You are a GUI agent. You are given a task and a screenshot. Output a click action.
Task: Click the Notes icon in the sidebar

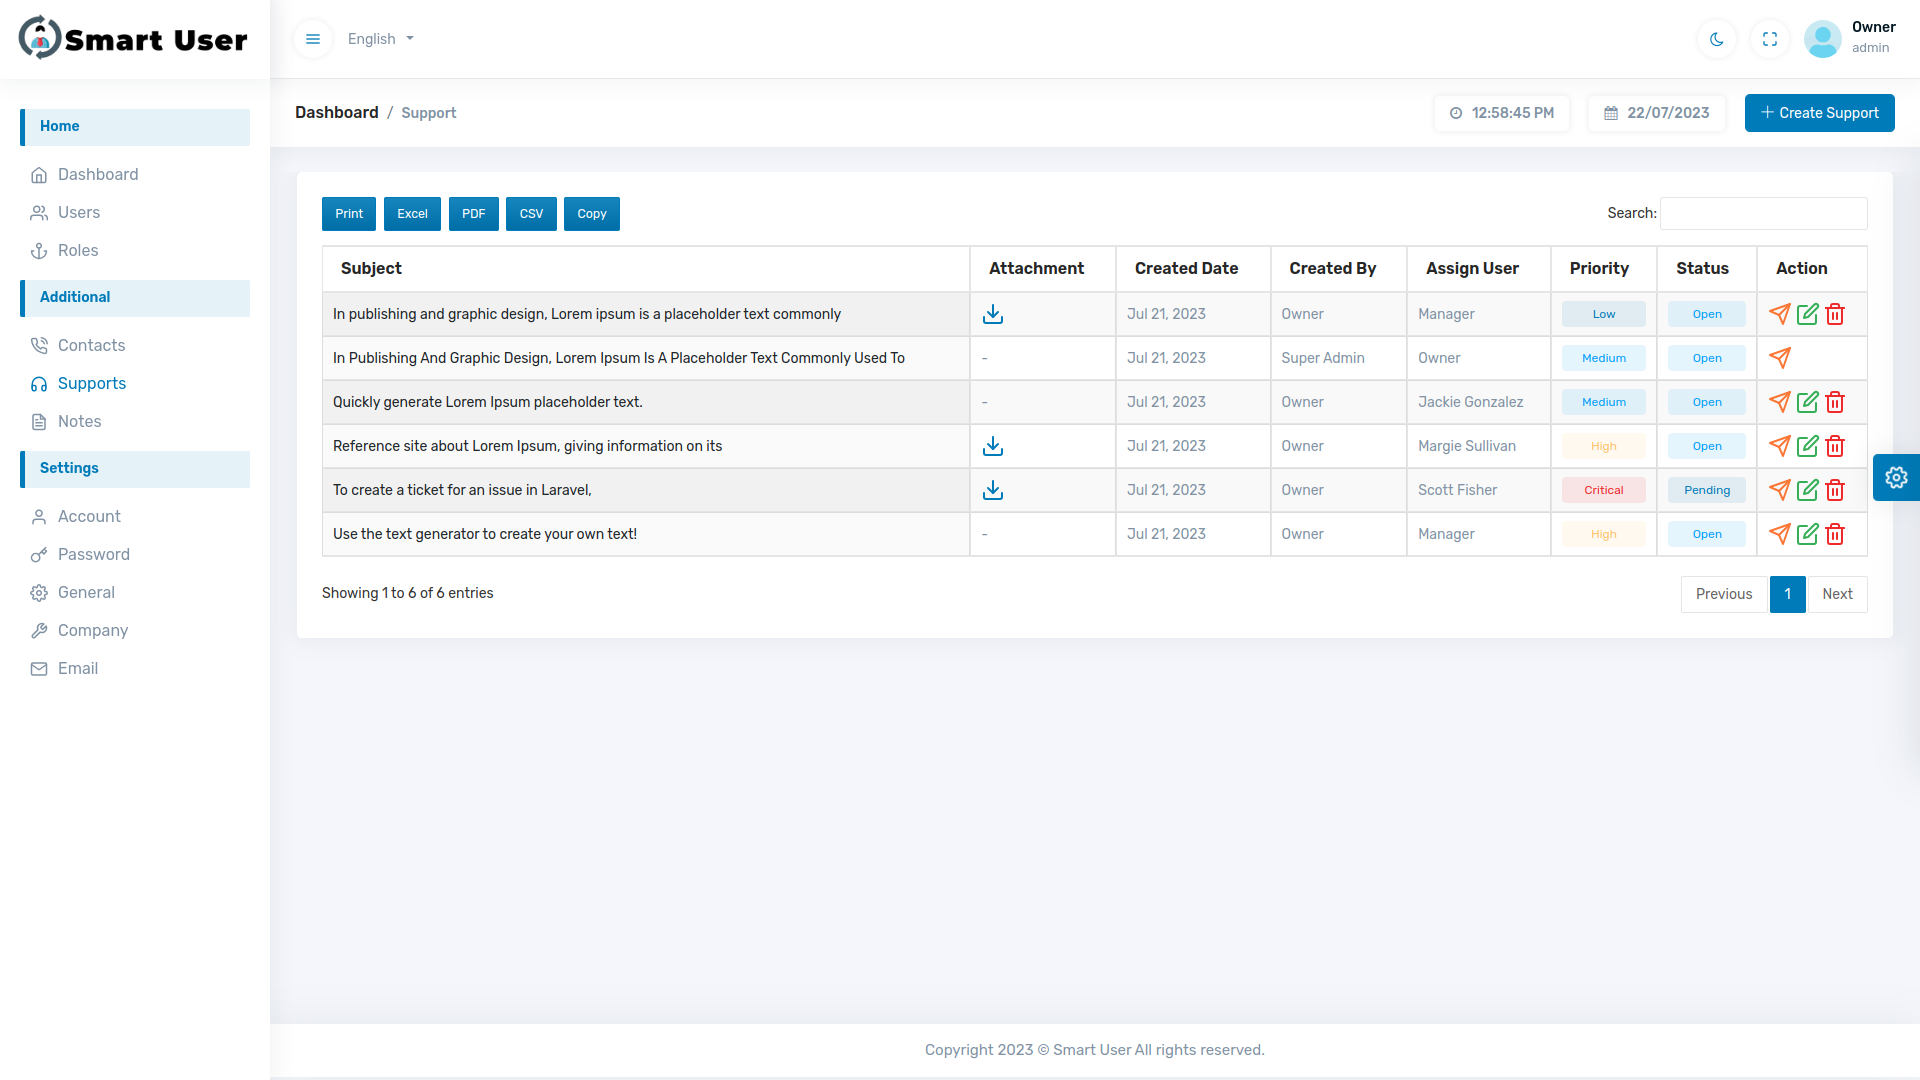tap(40, 421)
